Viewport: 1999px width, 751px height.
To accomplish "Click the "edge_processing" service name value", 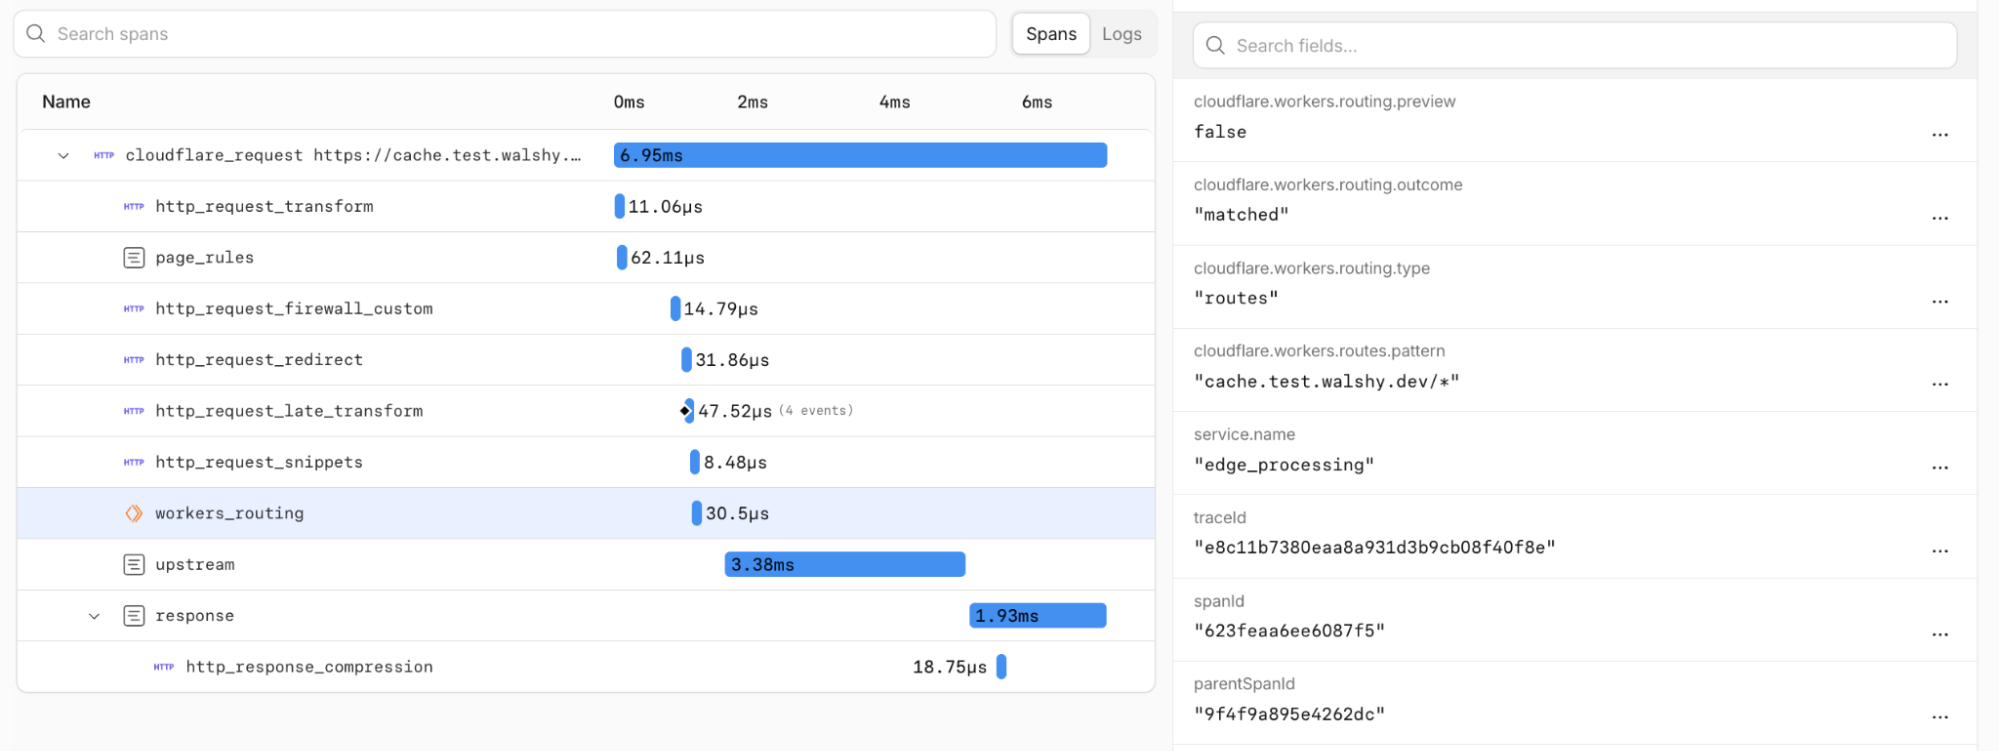I will (x=1284, y=465).
